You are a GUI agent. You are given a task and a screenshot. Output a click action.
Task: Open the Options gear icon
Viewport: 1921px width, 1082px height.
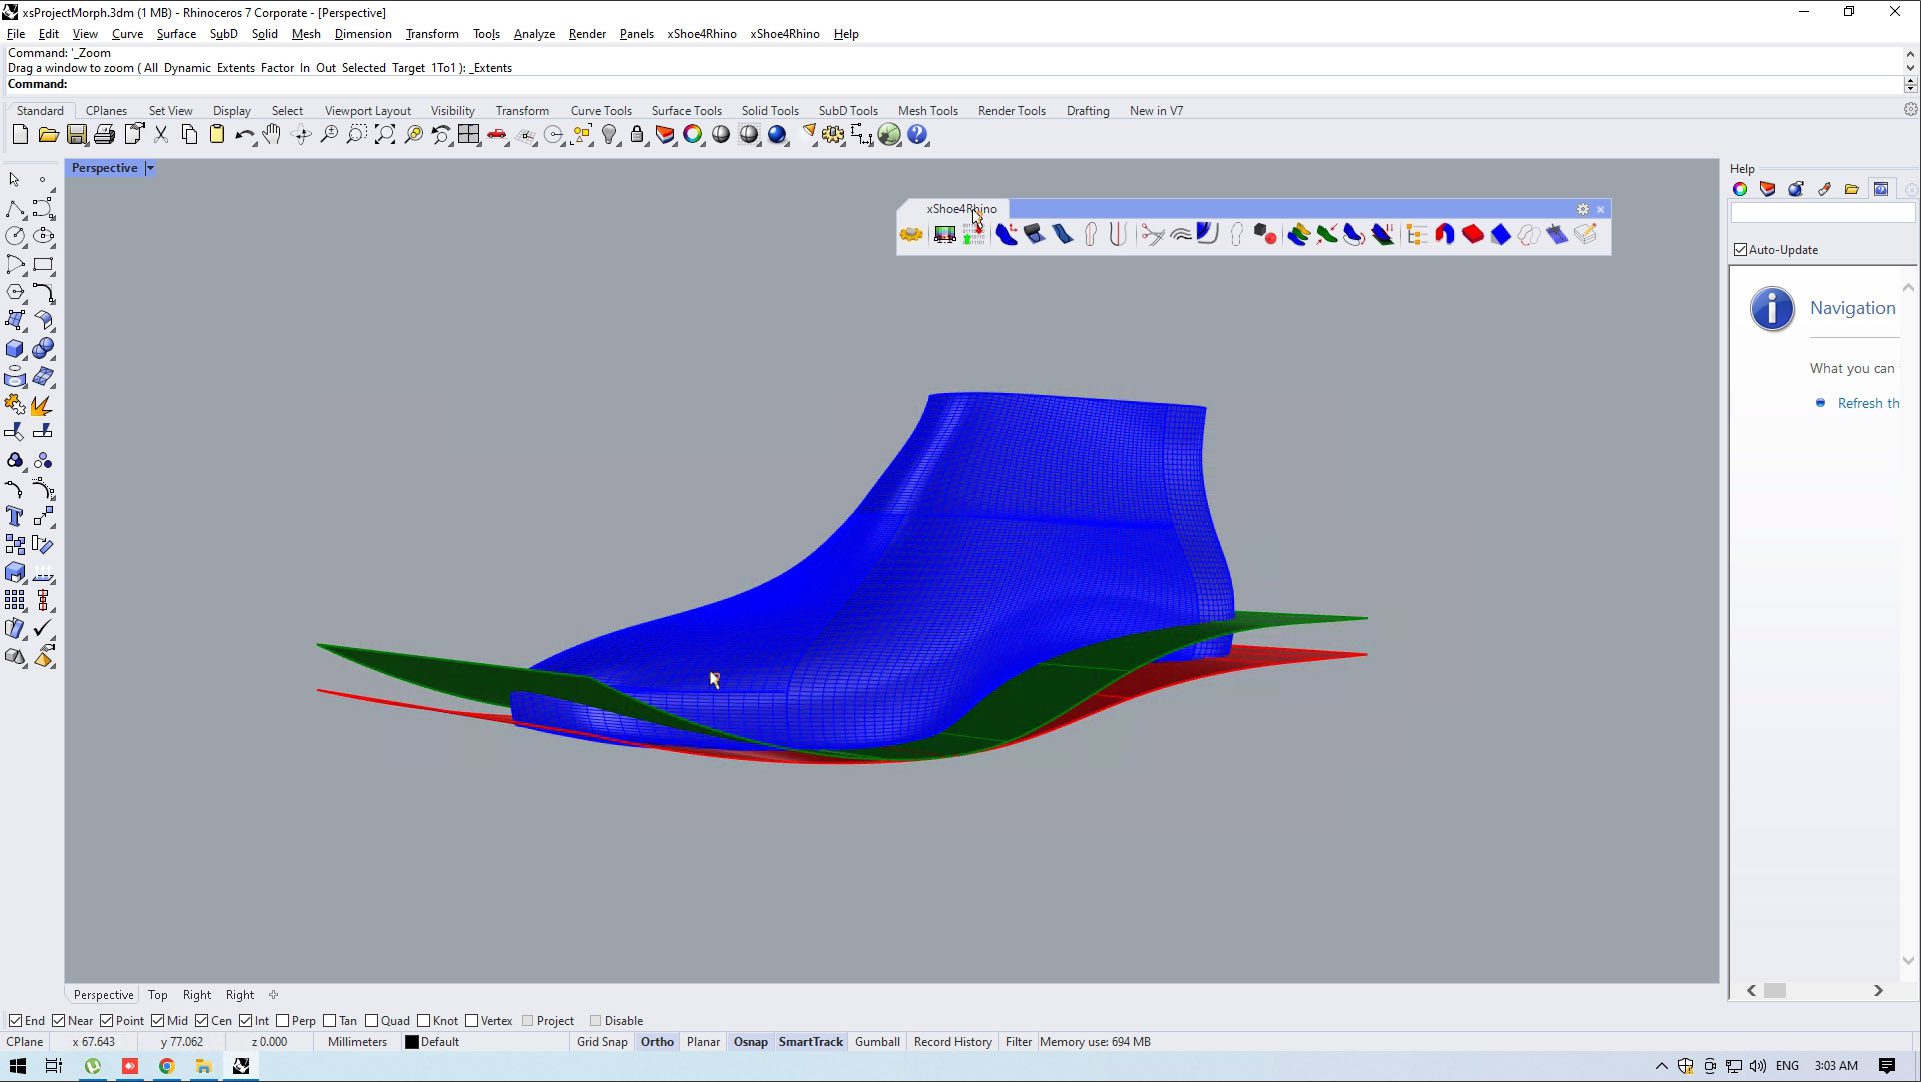832,135
